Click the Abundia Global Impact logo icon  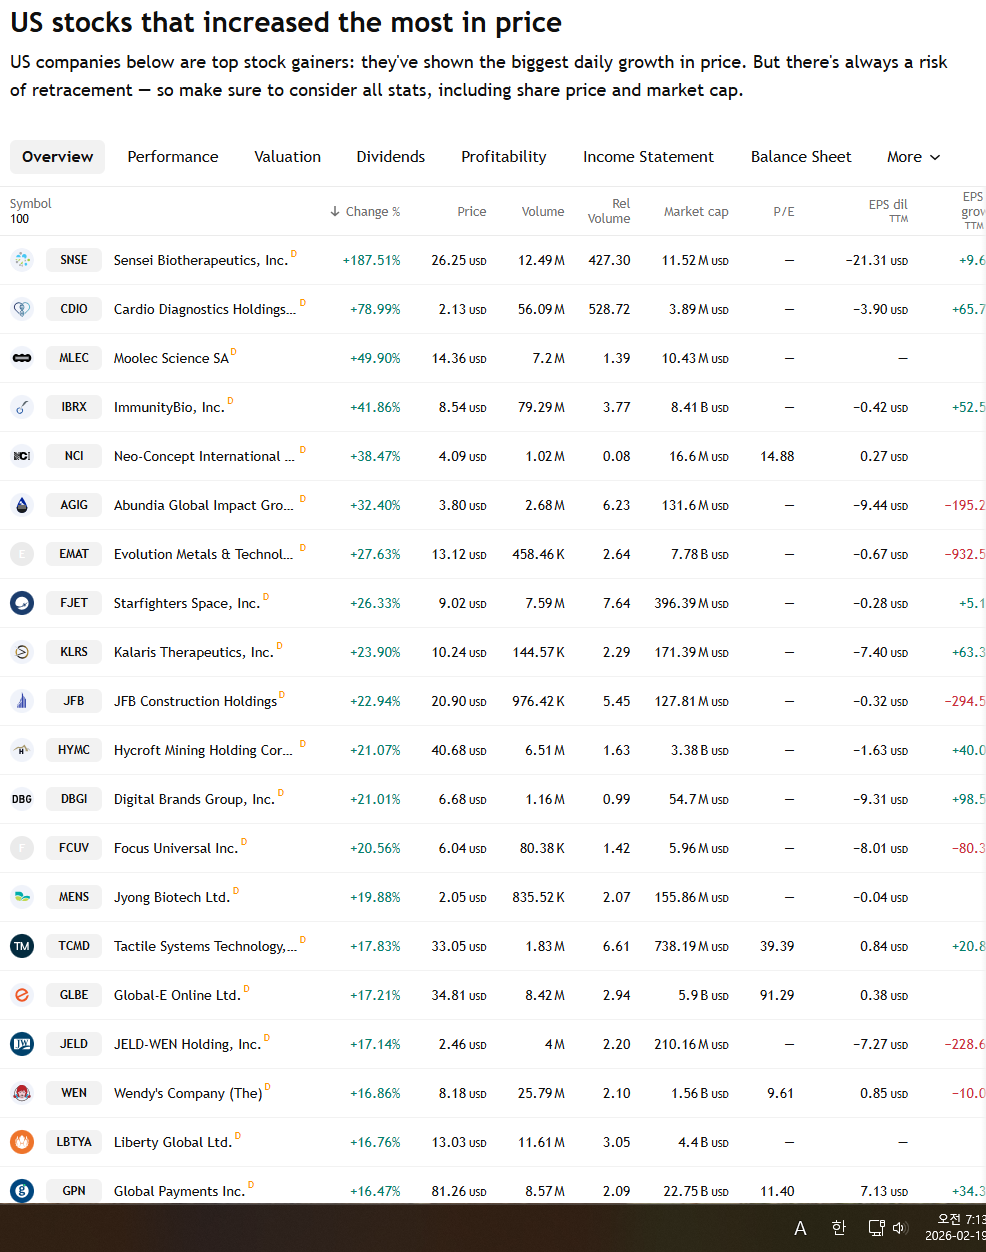click(22, 505)
